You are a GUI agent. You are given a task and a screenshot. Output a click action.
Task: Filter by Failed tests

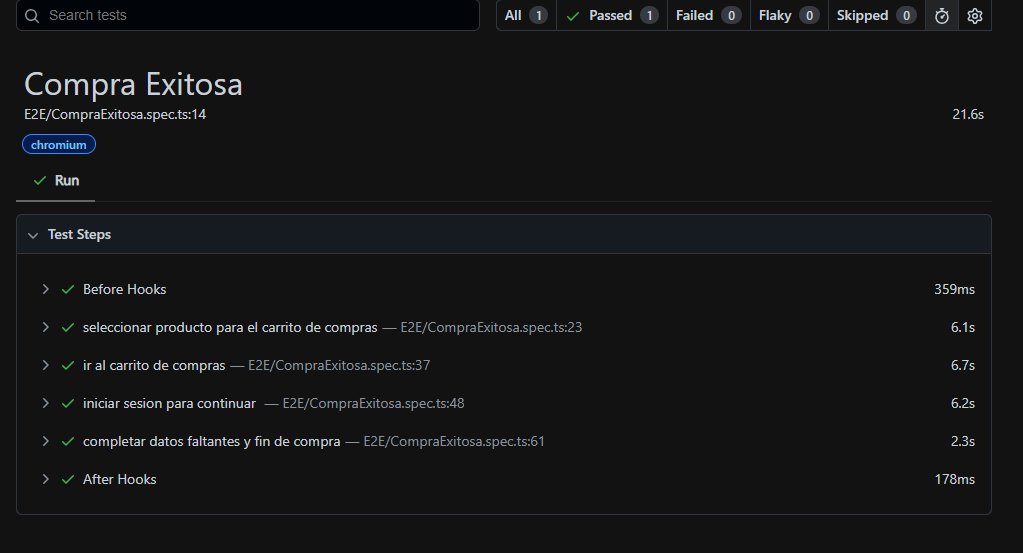[708, 16]
